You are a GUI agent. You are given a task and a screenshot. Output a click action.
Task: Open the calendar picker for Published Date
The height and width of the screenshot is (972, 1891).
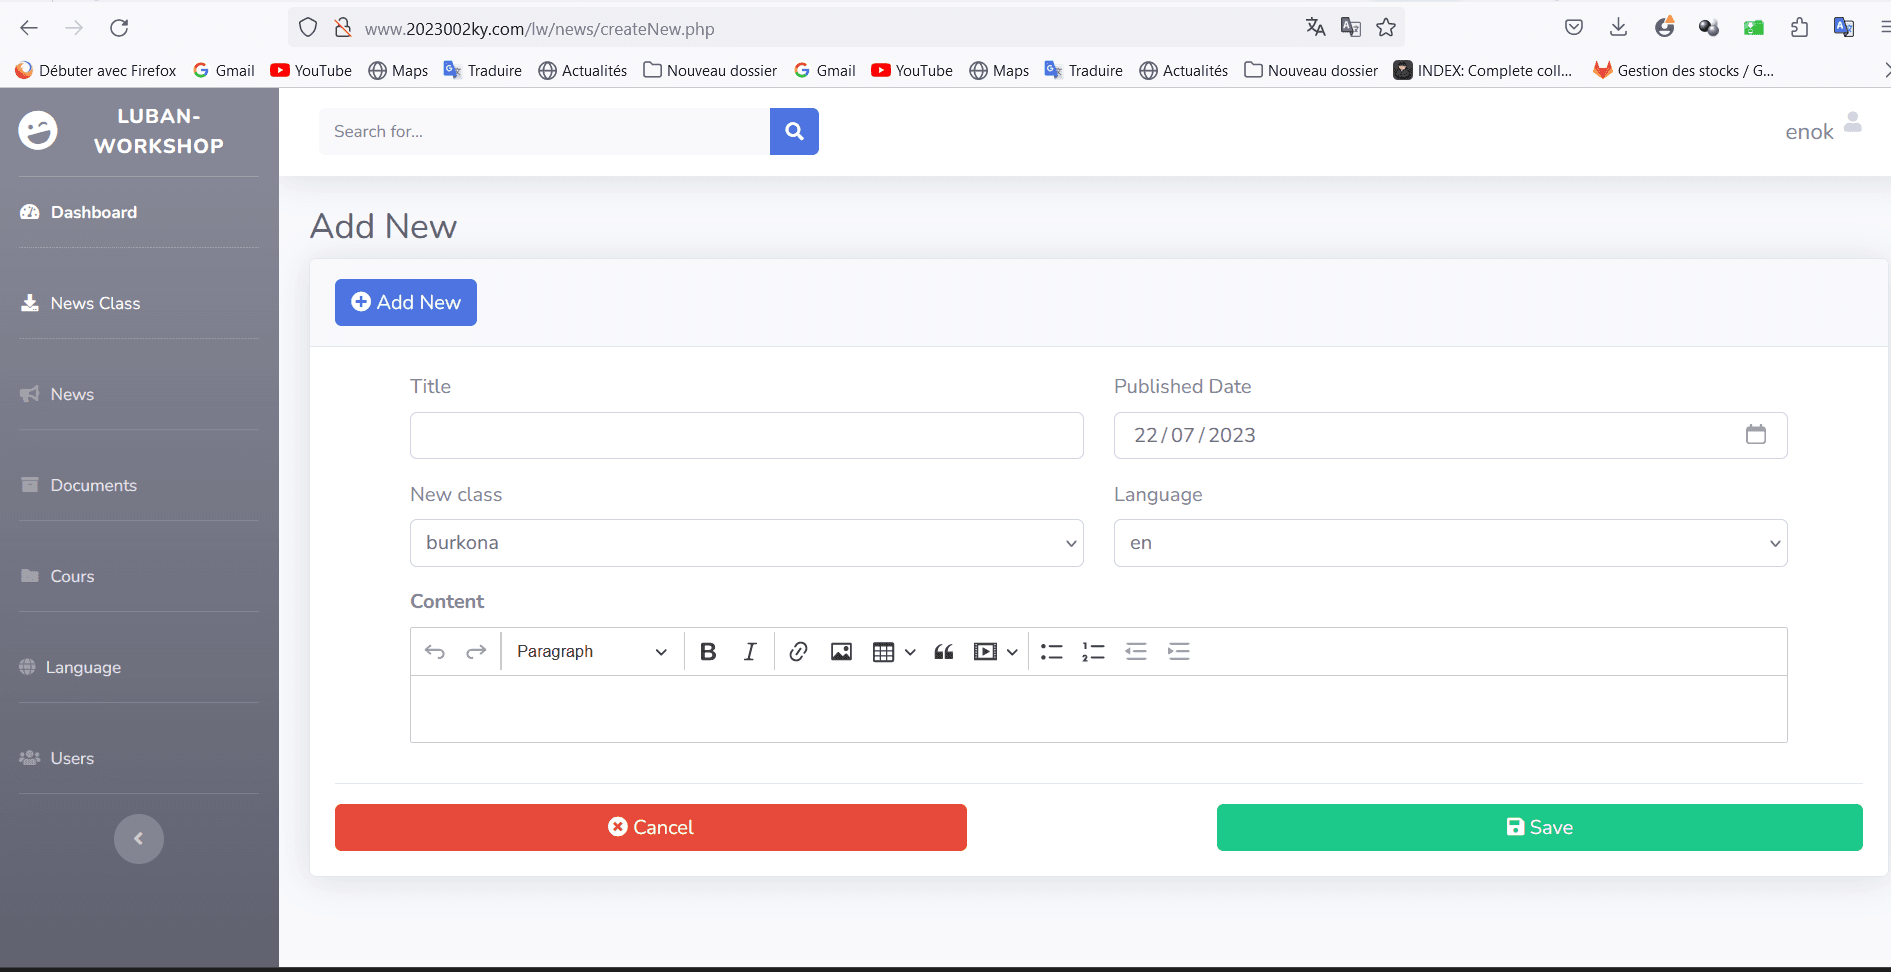coord(1755,435)
